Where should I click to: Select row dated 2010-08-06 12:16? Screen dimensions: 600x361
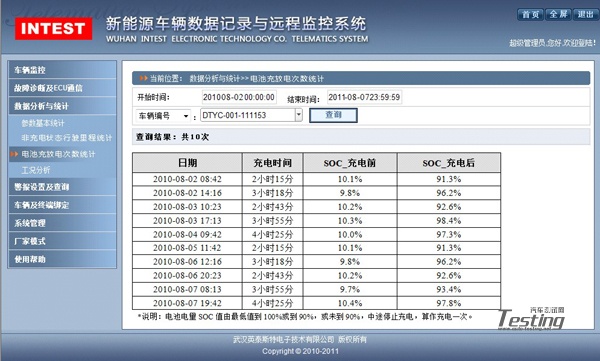(316, 261)
